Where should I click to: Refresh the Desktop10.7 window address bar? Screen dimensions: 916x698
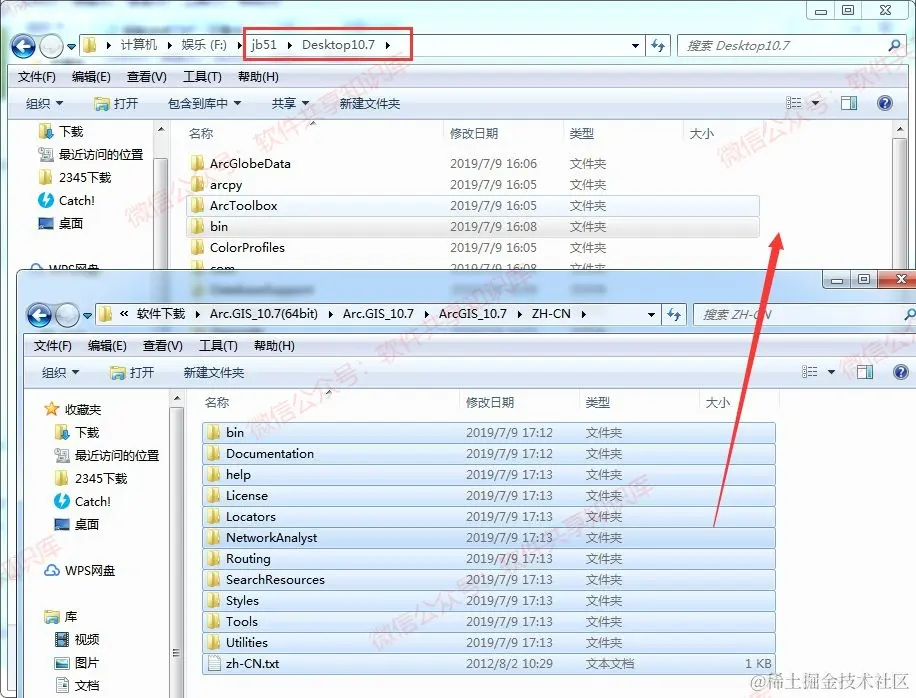[658, 46]
